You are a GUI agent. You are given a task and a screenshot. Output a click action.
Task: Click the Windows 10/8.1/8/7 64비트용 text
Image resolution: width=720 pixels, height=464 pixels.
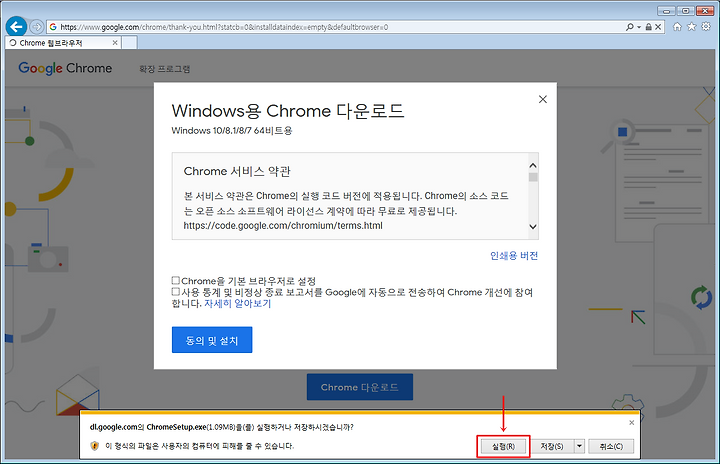point(232,130)
